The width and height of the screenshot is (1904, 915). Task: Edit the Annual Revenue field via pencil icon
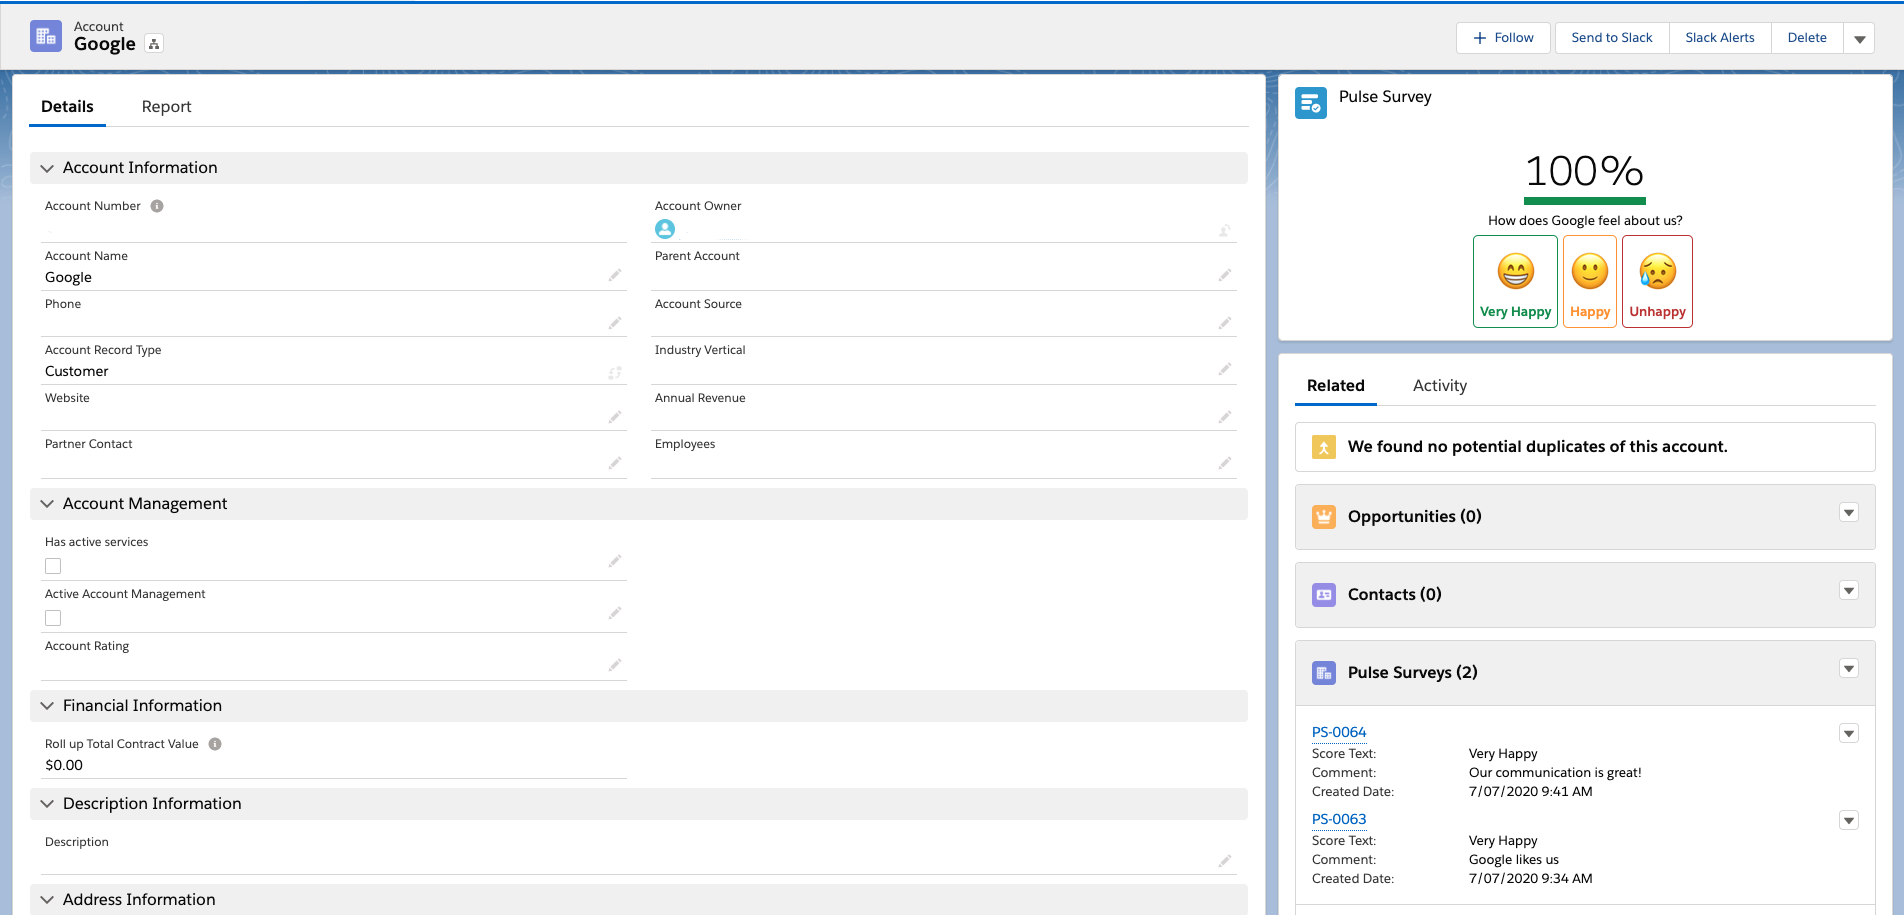coord(1224,417)
